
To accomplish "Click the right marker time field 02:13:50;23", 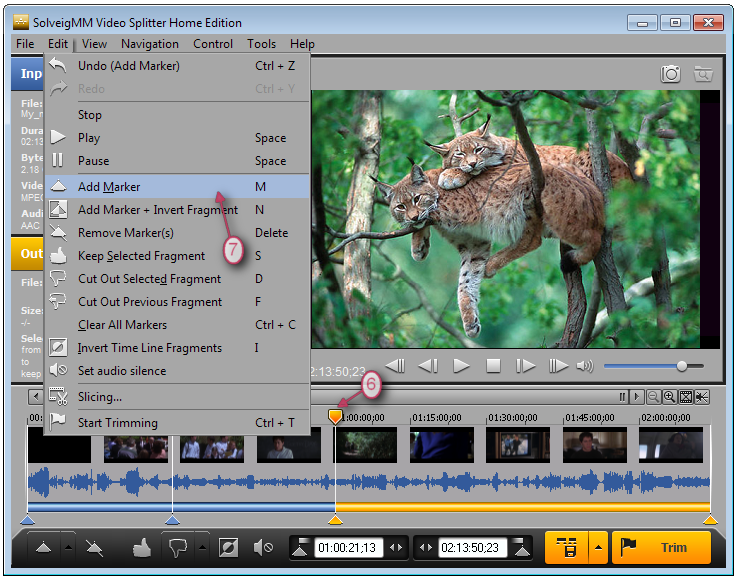I will [472, 548].
